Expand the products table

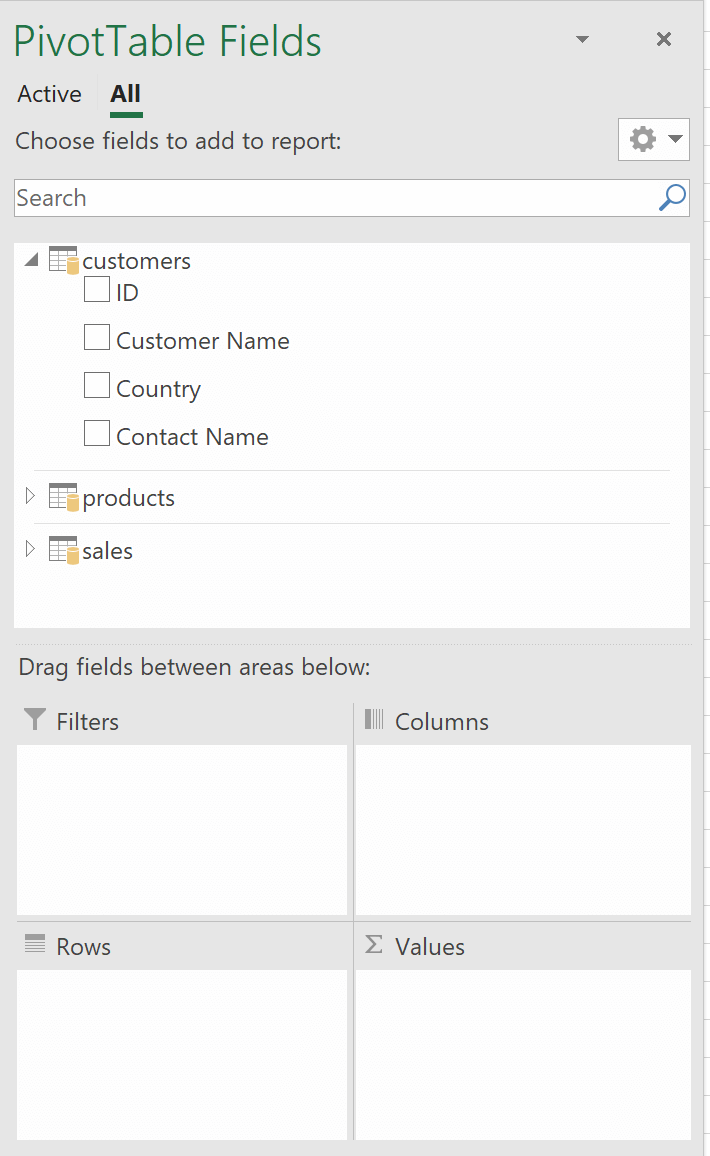[x=31, y=495]
